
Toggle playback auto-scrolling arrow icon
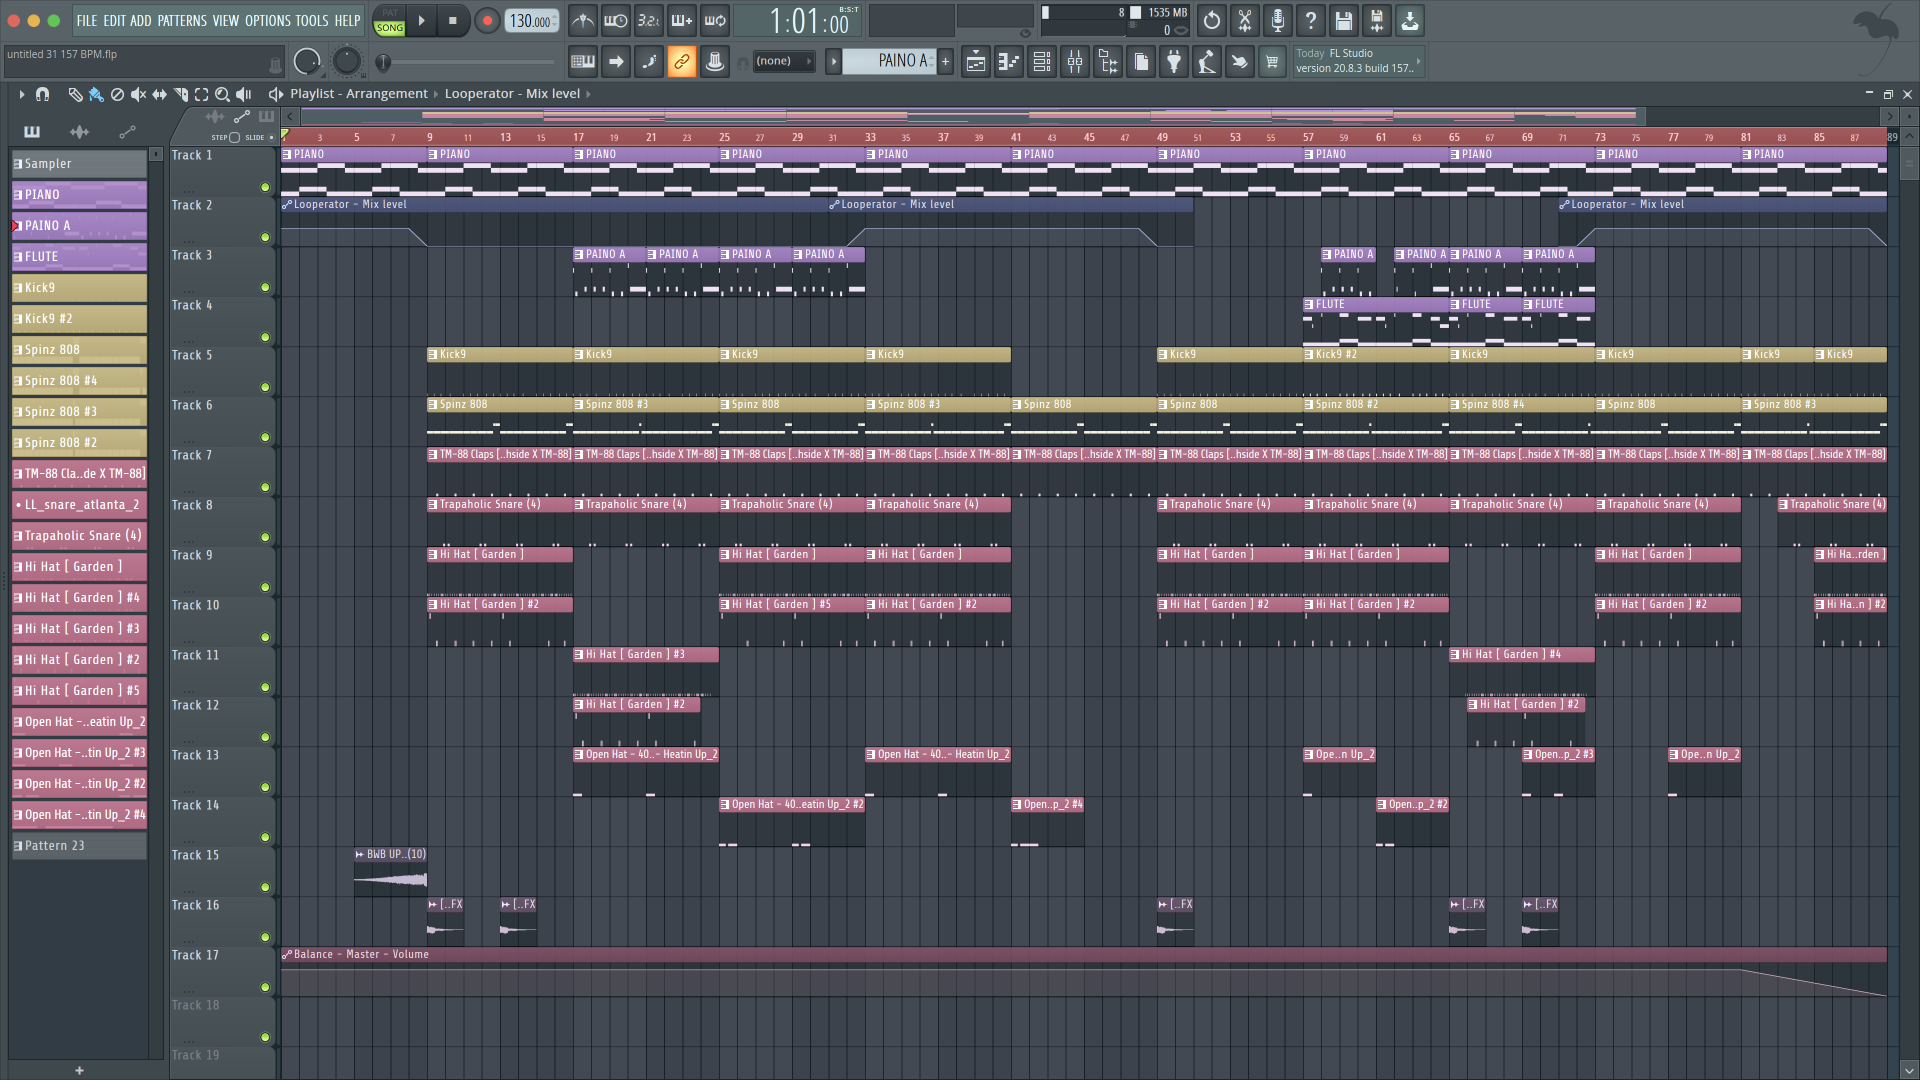[x=616, y=62]
